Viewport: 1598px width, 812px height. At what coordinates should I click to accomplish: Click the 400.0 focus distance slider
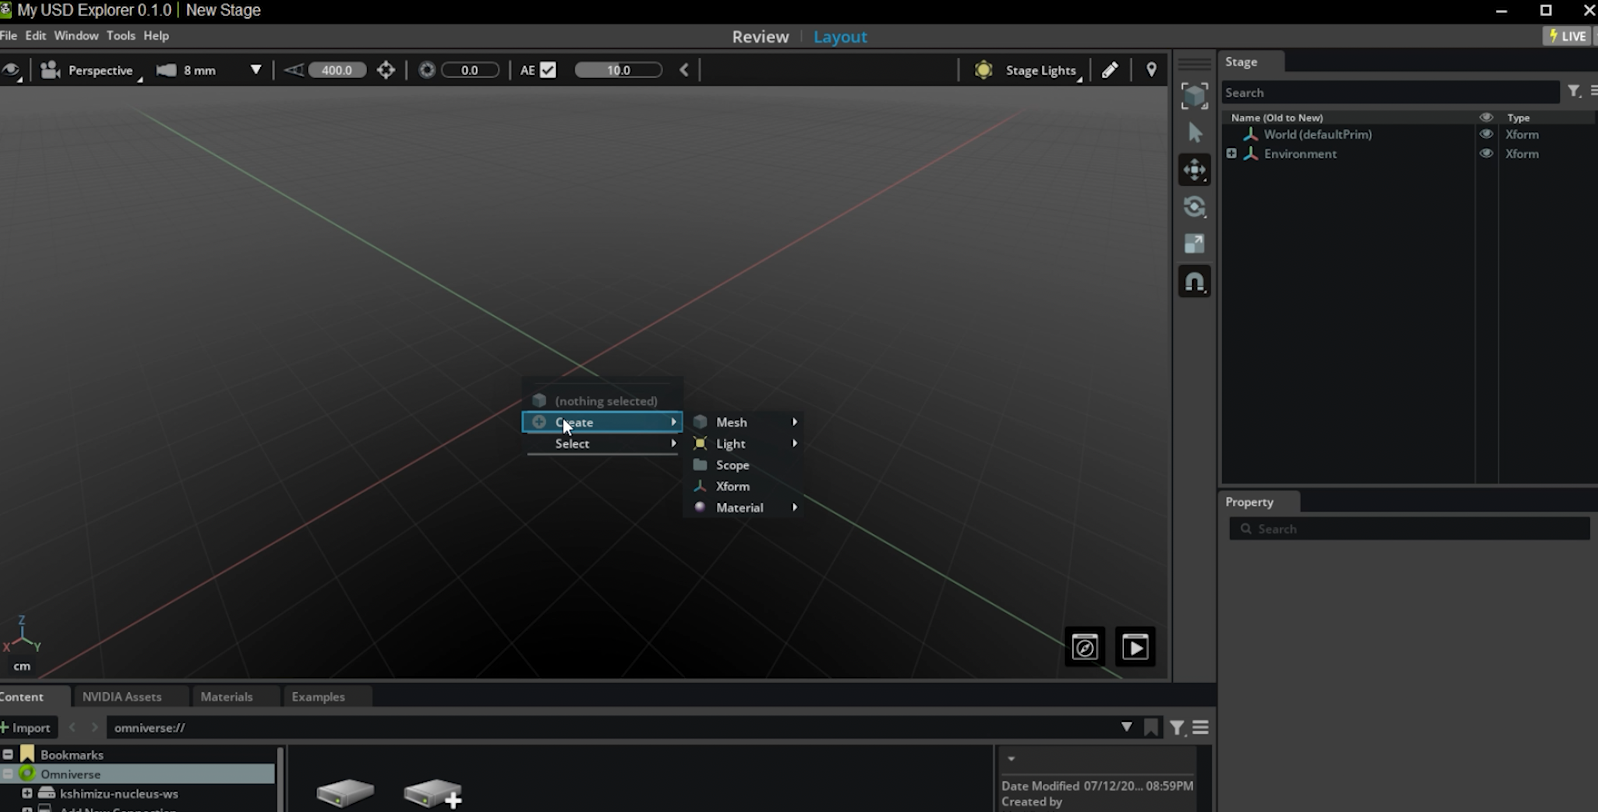click(337, 70)
